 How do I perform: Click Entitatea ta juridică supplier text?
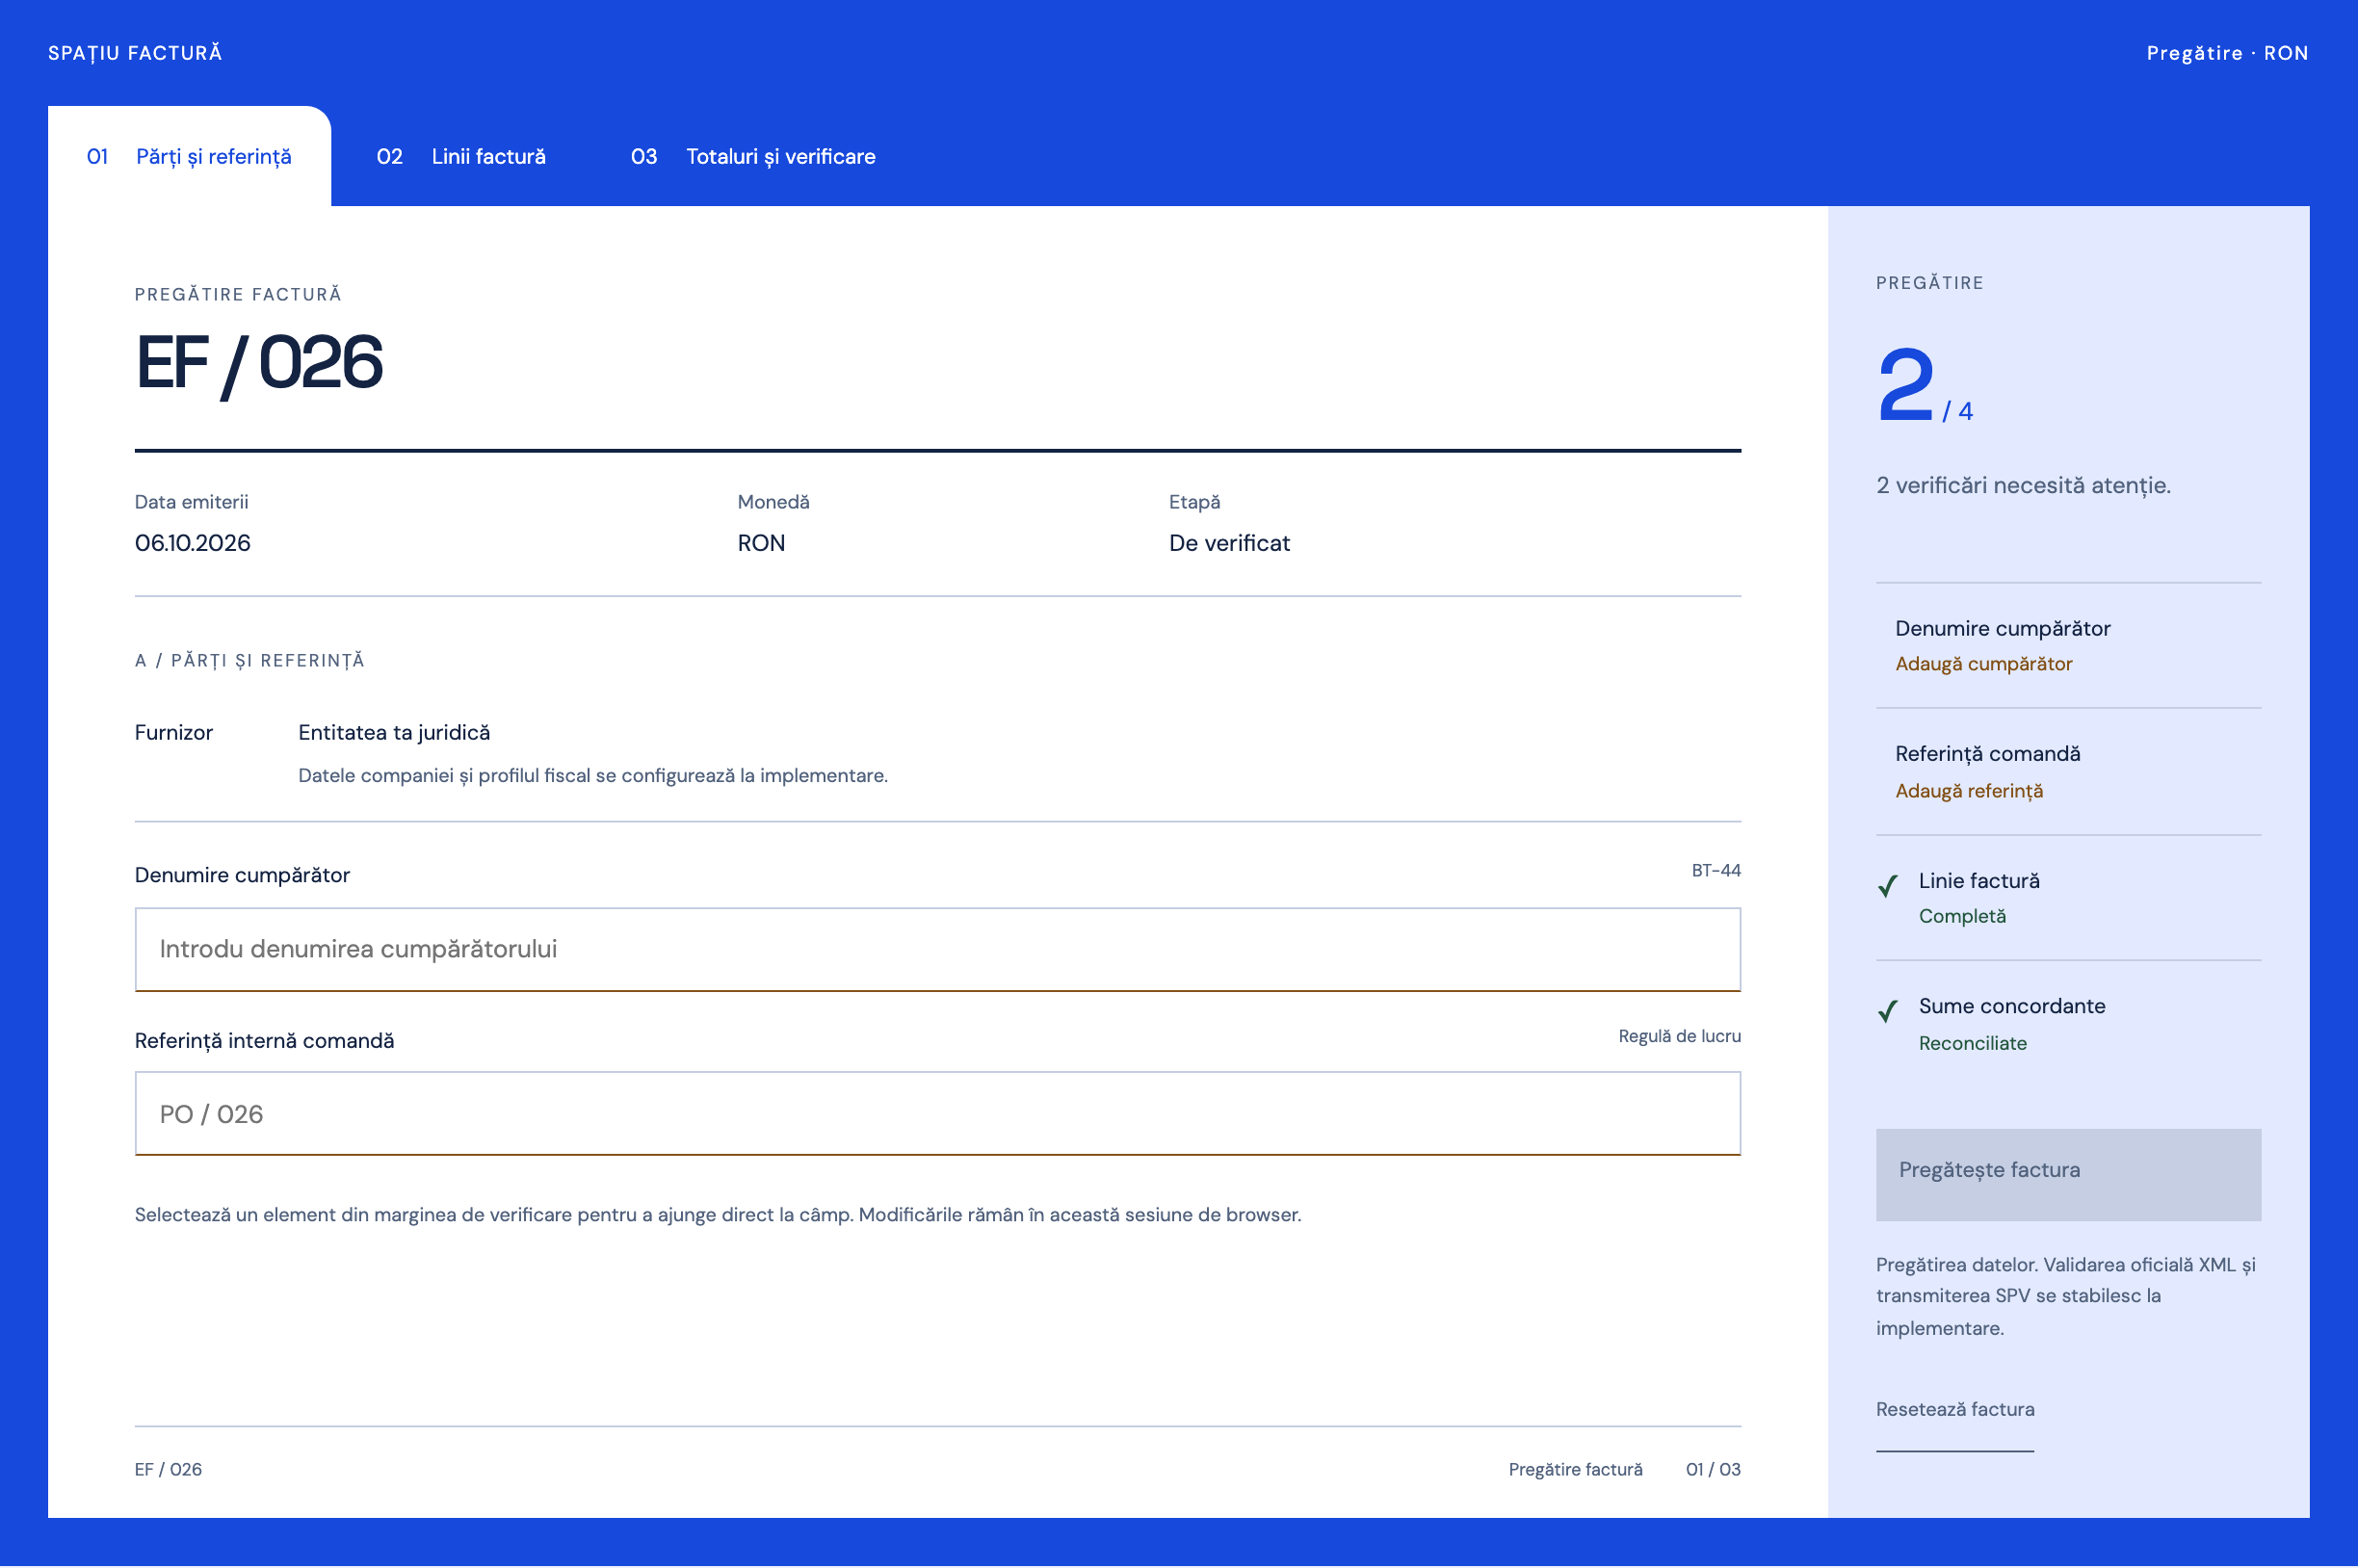(394, 732)
